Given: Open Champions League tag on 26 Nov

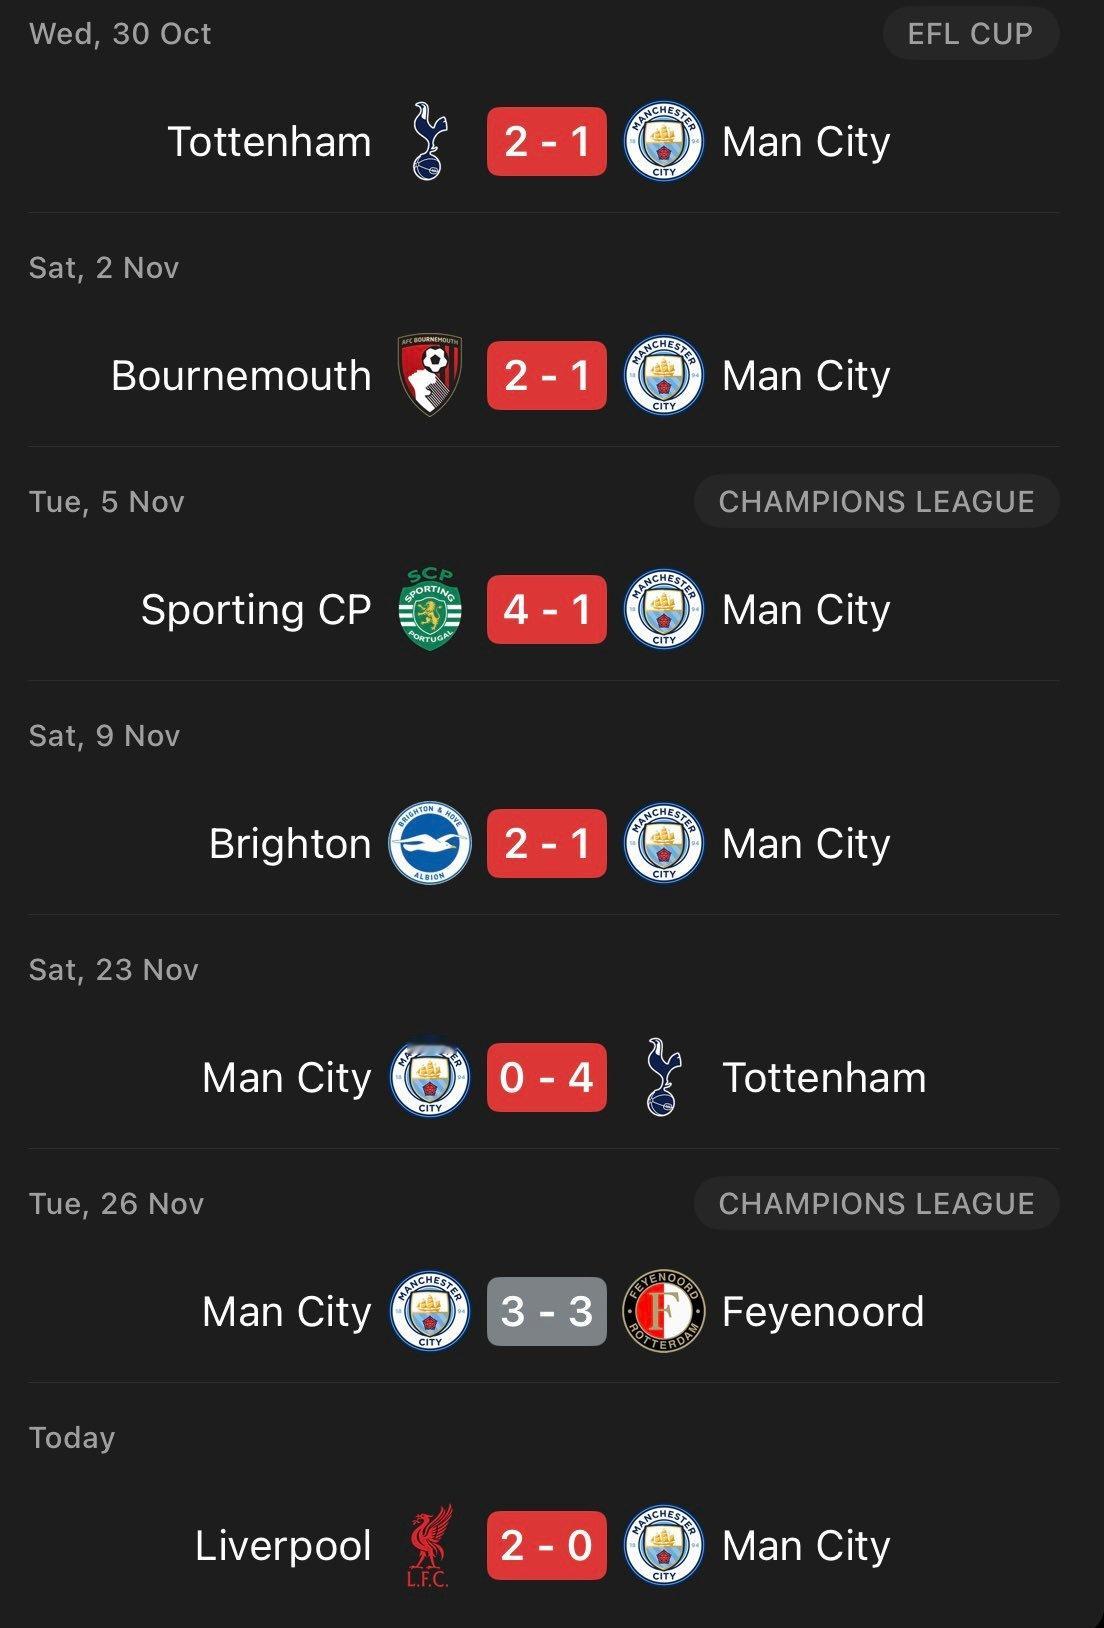Looking at the screenshot, I should point(876,1203).
